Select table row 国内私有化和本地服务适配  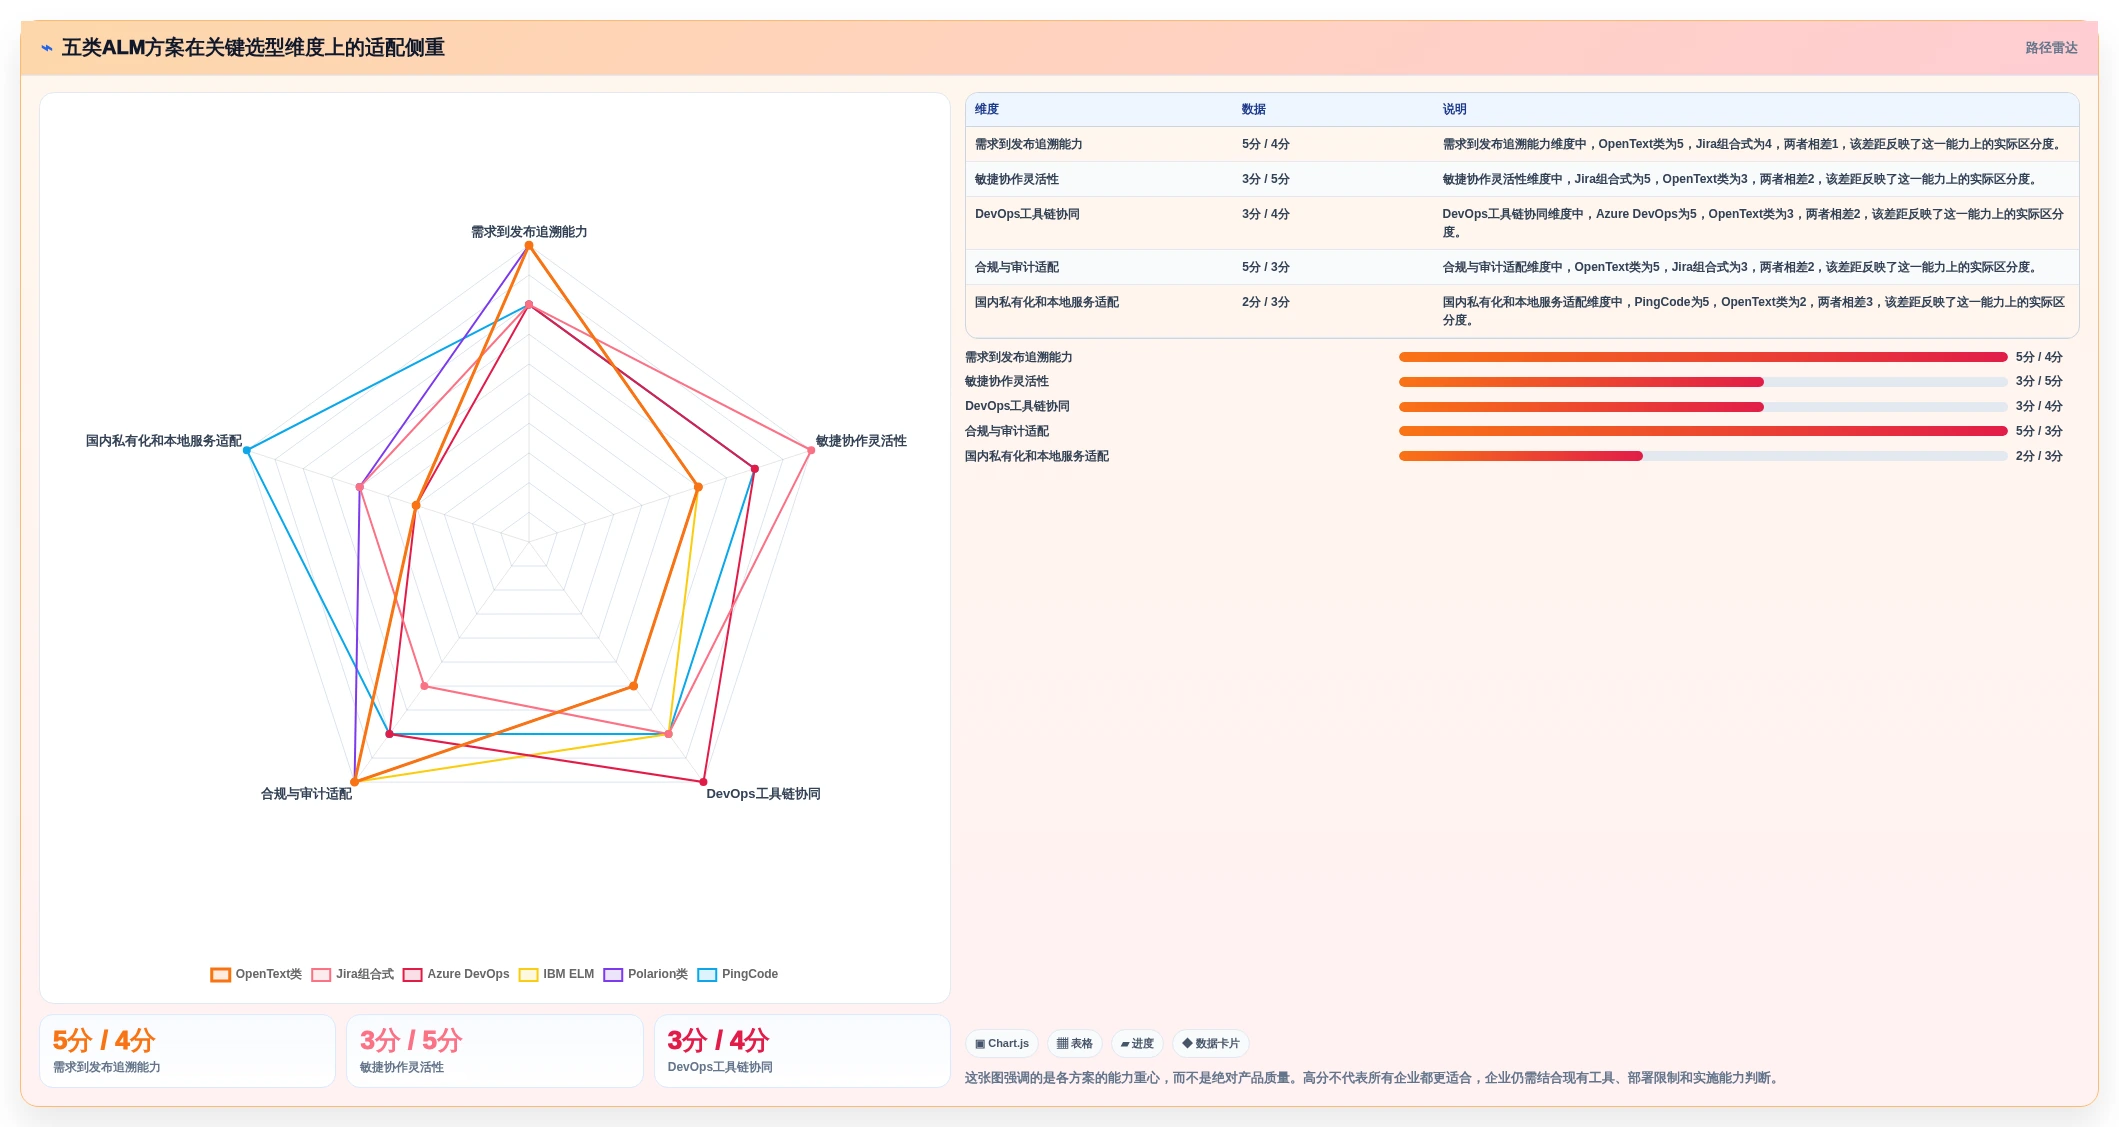[1522, 311]
